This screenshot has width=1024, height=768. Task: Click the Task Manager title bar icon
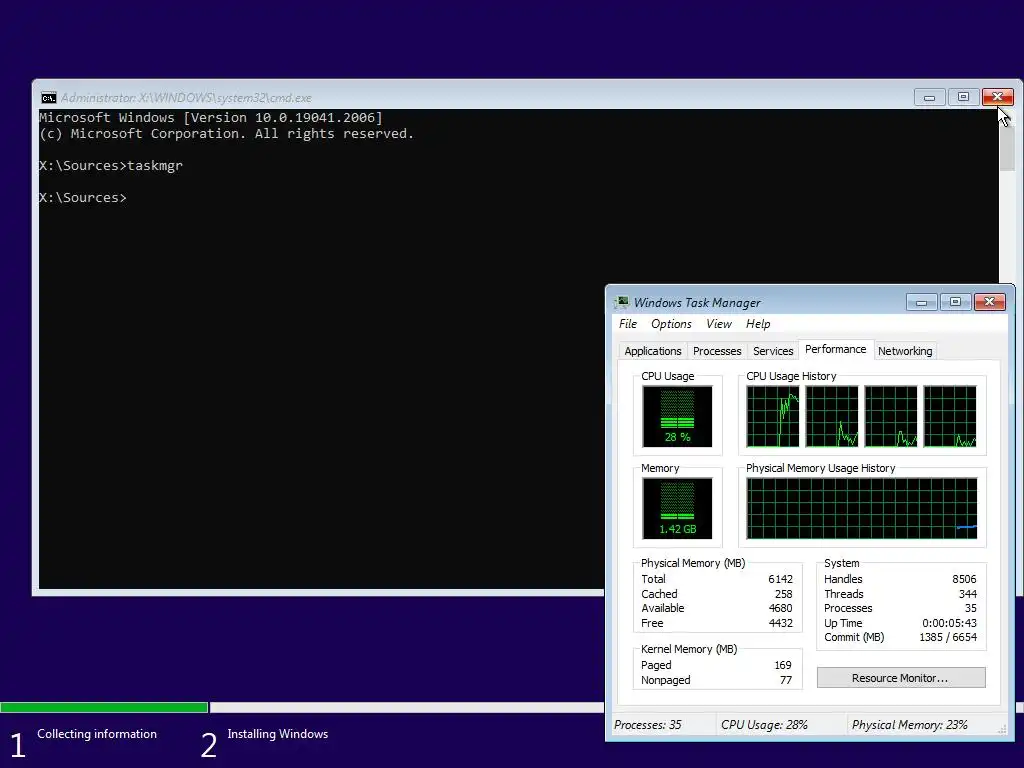coord(622,302)
